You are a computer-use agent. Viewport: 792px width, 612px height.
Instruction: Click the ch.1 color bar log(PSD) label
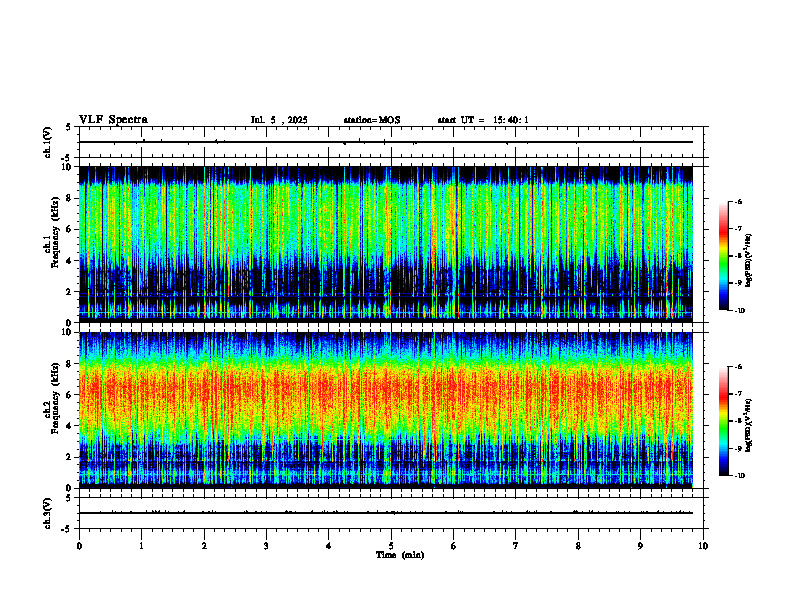[x=749, y=260]
